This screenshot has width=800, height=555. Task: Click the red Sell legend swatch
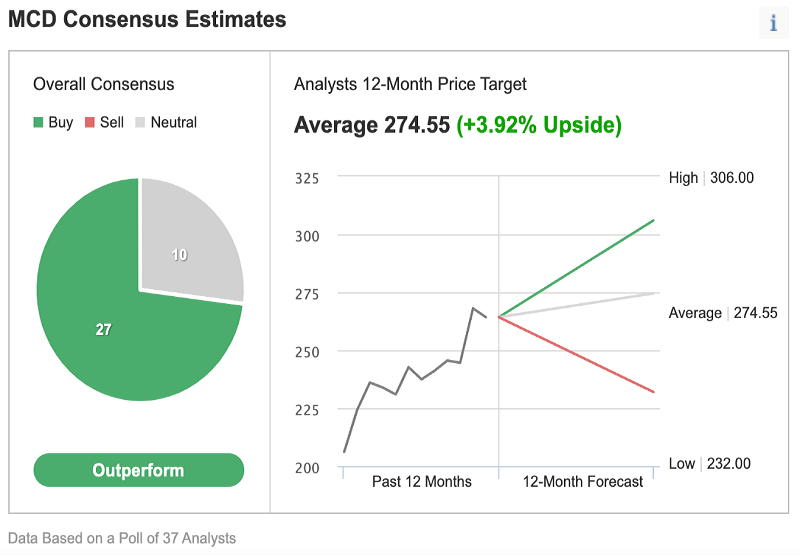point(90,122)
